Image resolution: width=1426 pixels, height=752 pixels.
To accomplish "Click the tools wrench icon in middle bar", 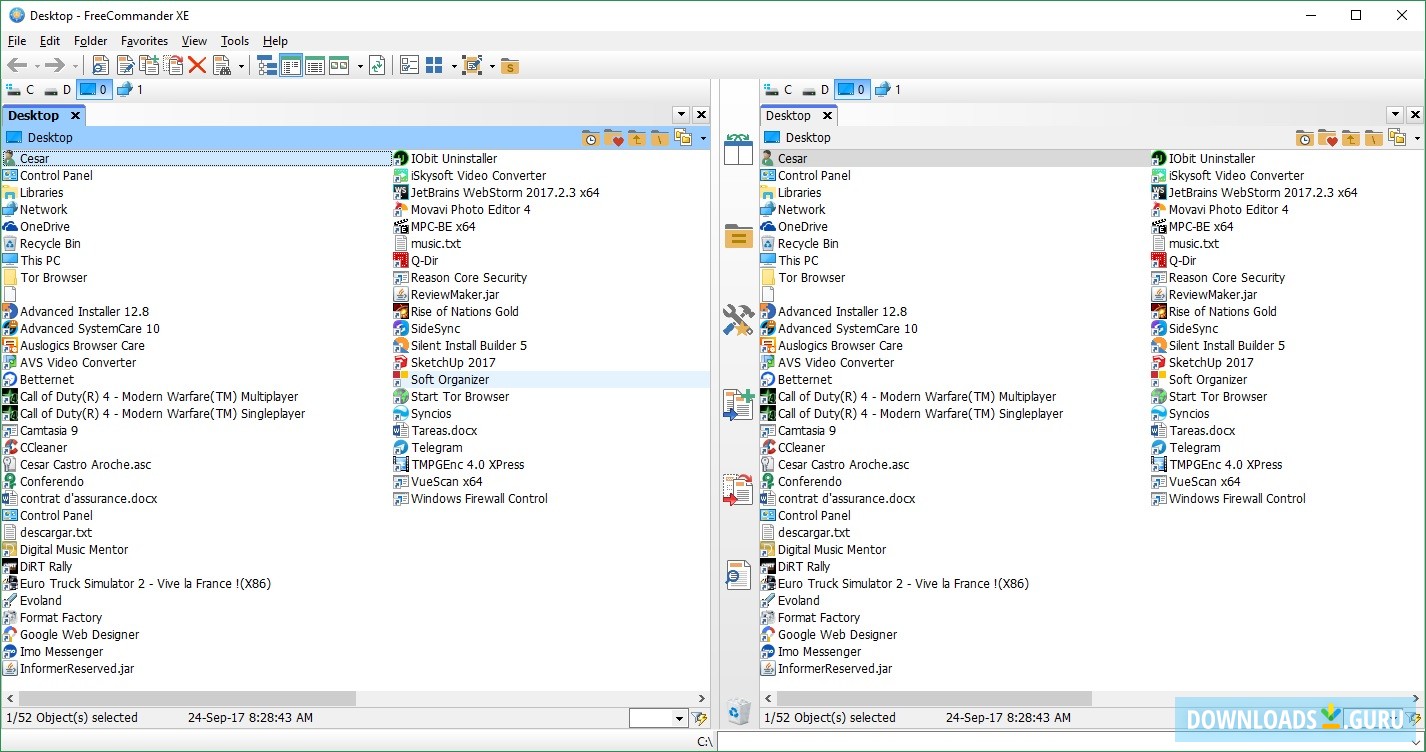I will coord(738,320).
